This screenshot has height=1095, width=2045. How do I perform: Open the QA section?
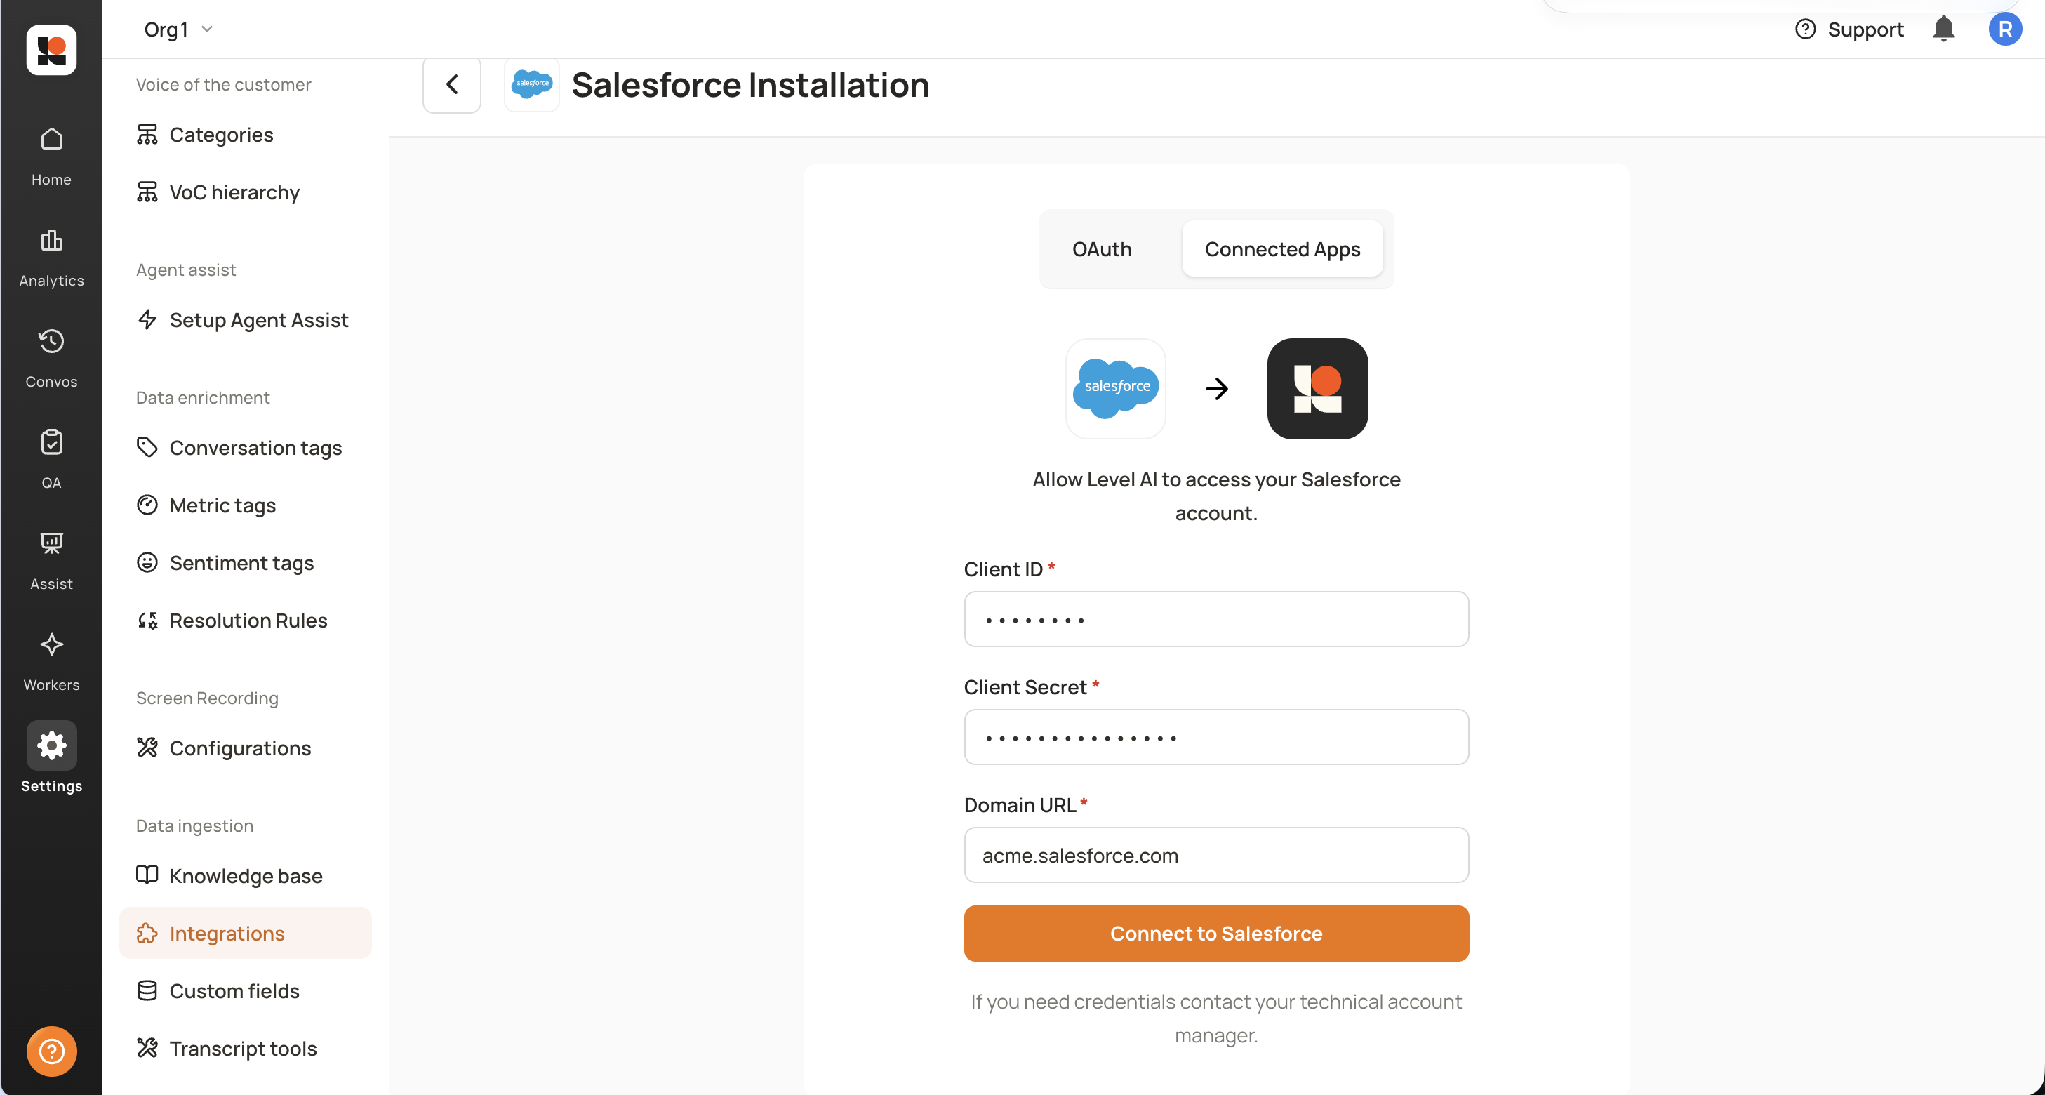[x=51, y=460]
